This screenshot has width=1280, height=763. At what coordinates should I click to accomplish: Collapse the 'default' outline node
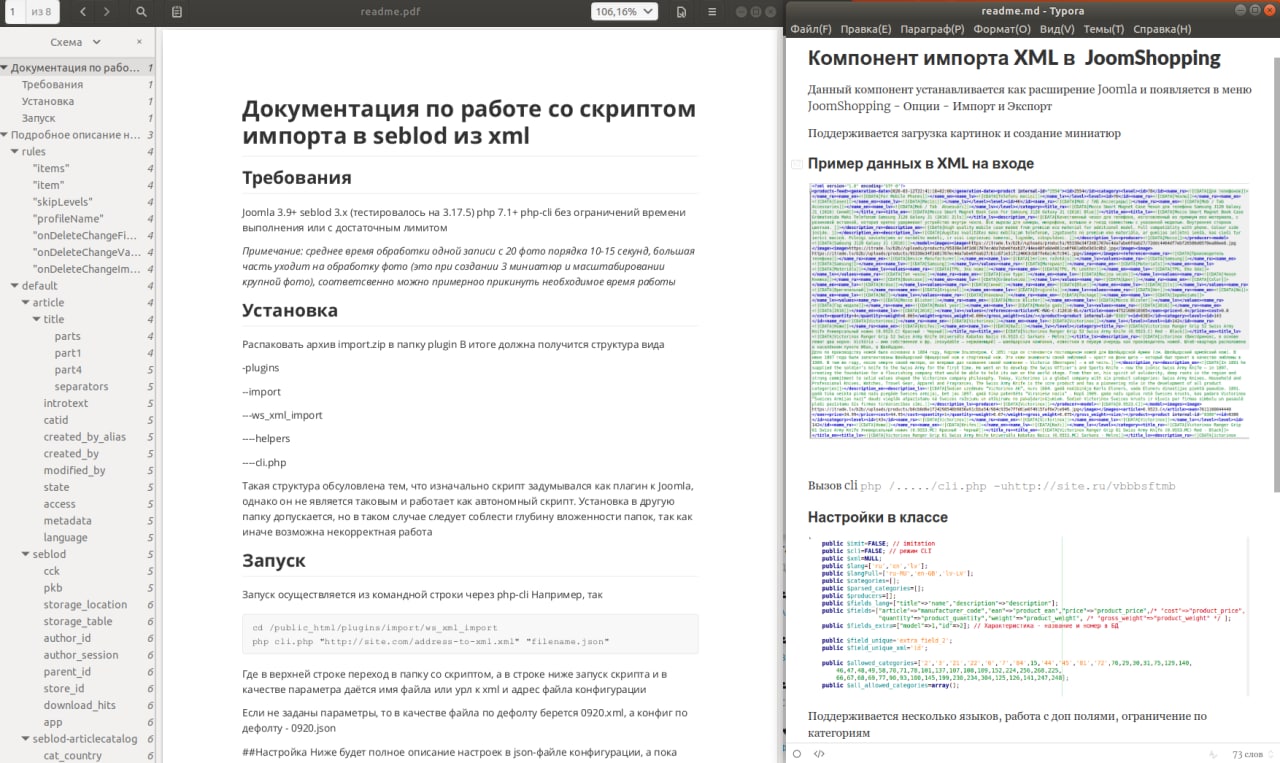pos(15,286)
